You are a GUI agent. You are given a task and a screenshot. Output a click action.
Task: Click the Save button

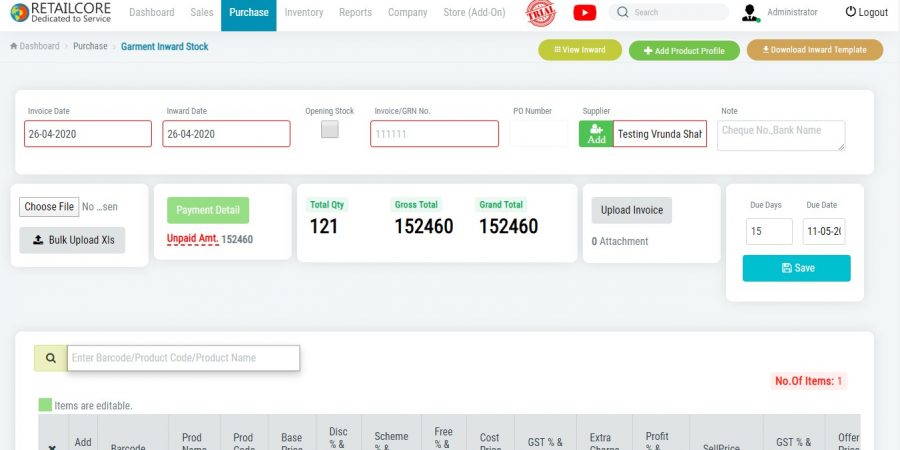(x=796, y=268)
